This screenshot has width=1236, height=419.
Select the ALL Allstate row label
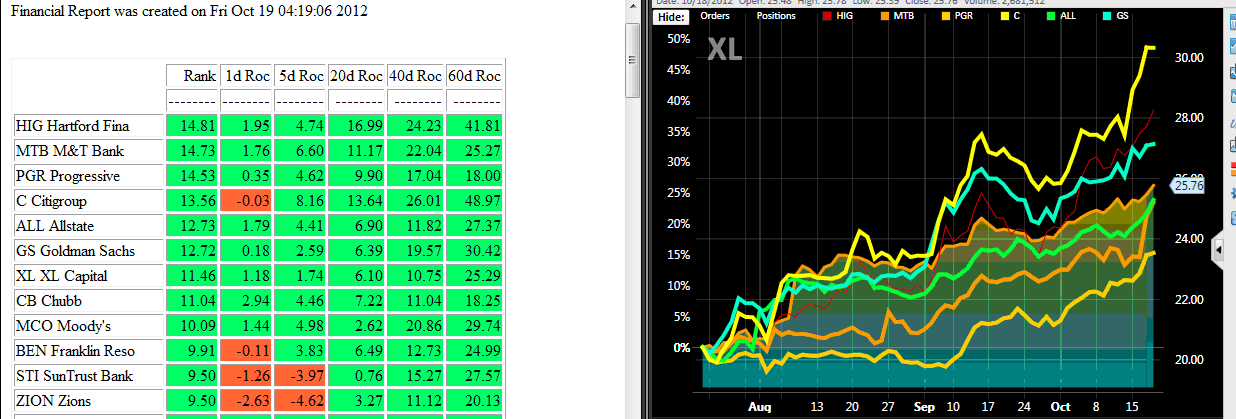88,226
